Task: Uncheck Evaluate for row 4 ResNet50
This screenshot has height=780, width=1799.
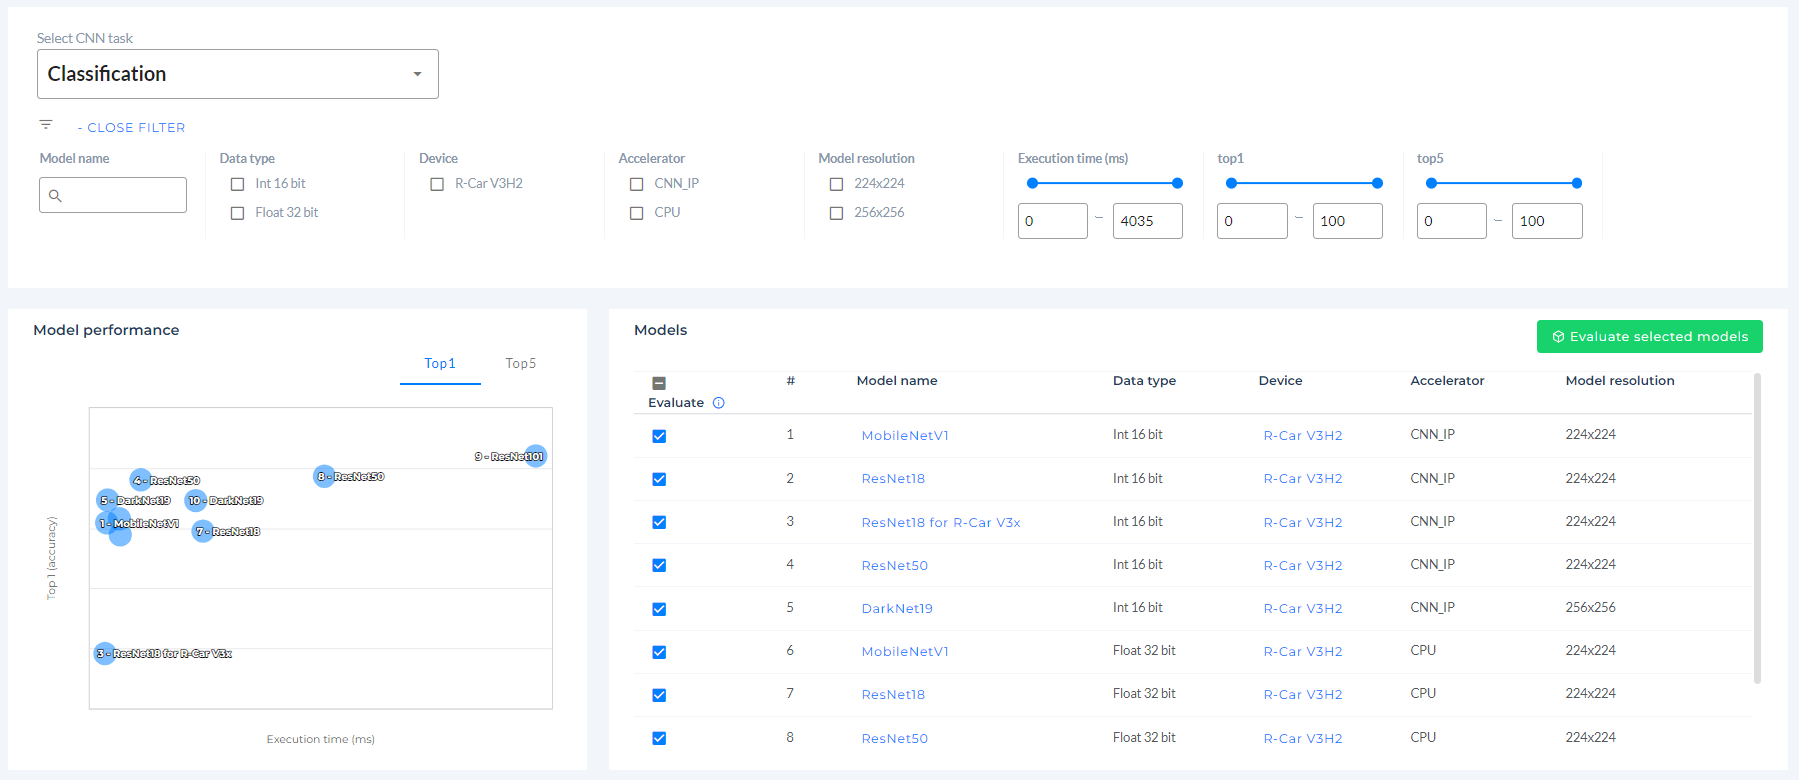Action: [659, 565]
